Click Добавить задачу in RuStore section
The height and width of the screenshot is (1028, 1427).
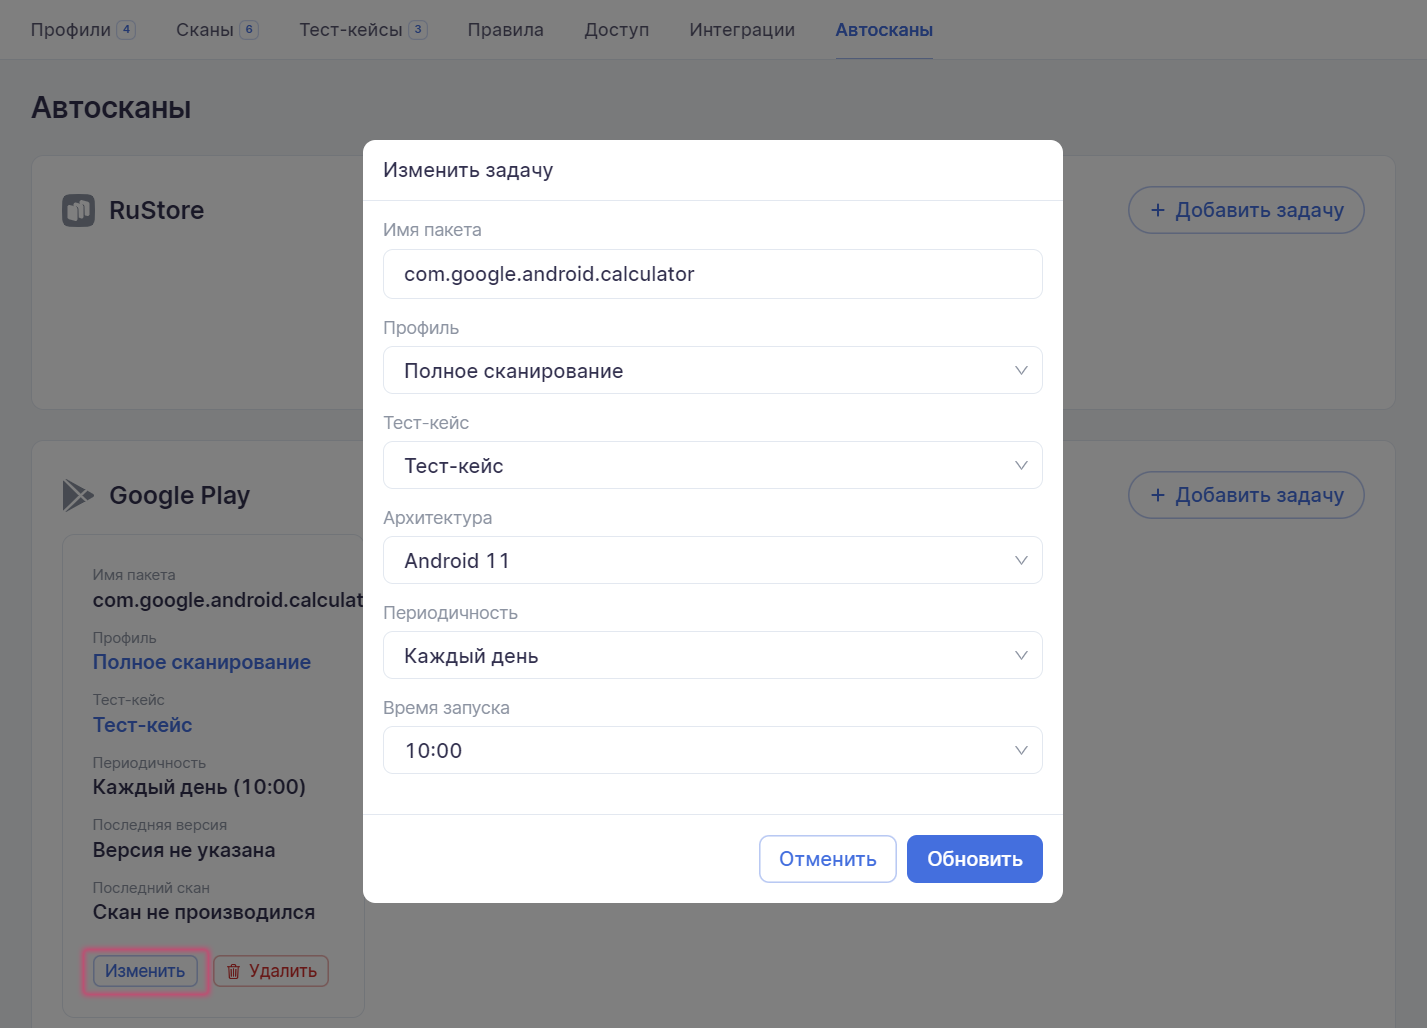tap(1246, 210)
